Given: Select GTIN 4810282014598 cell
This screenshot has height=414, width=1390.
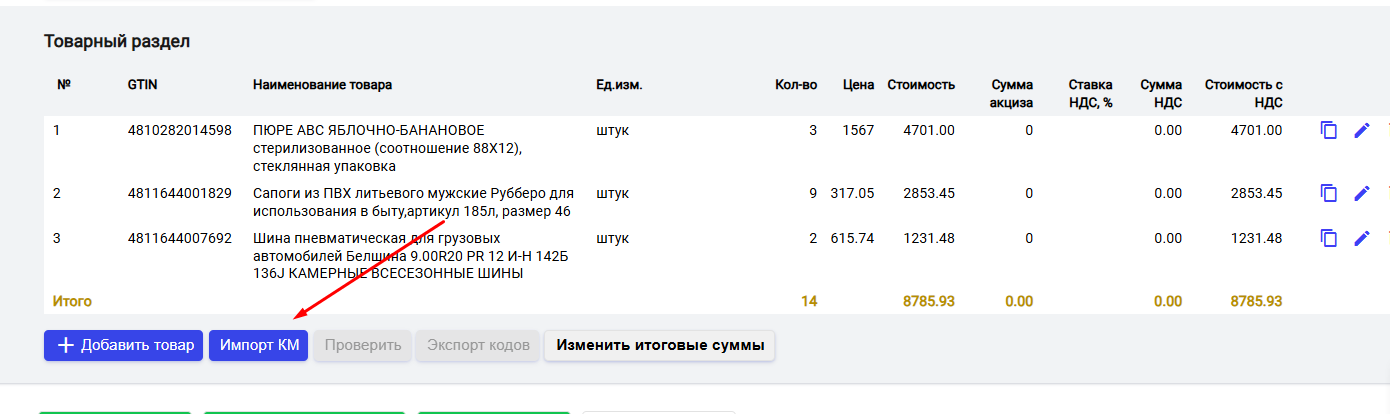Looking at the screenshot, I should pos(180,130).
